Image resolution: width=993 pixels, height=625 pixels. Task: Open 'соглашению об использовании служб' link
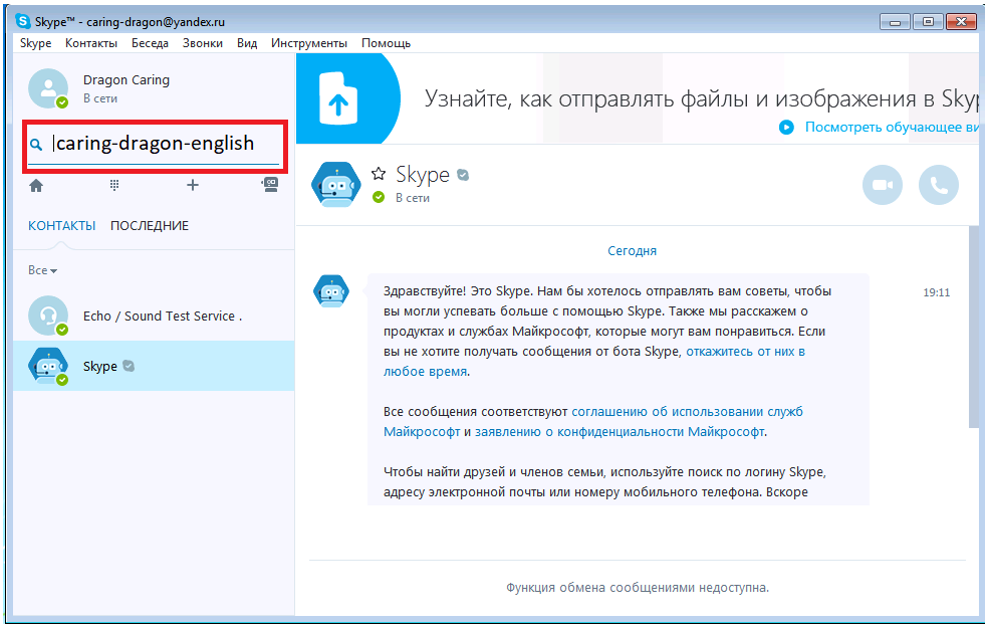click(687, 412)
